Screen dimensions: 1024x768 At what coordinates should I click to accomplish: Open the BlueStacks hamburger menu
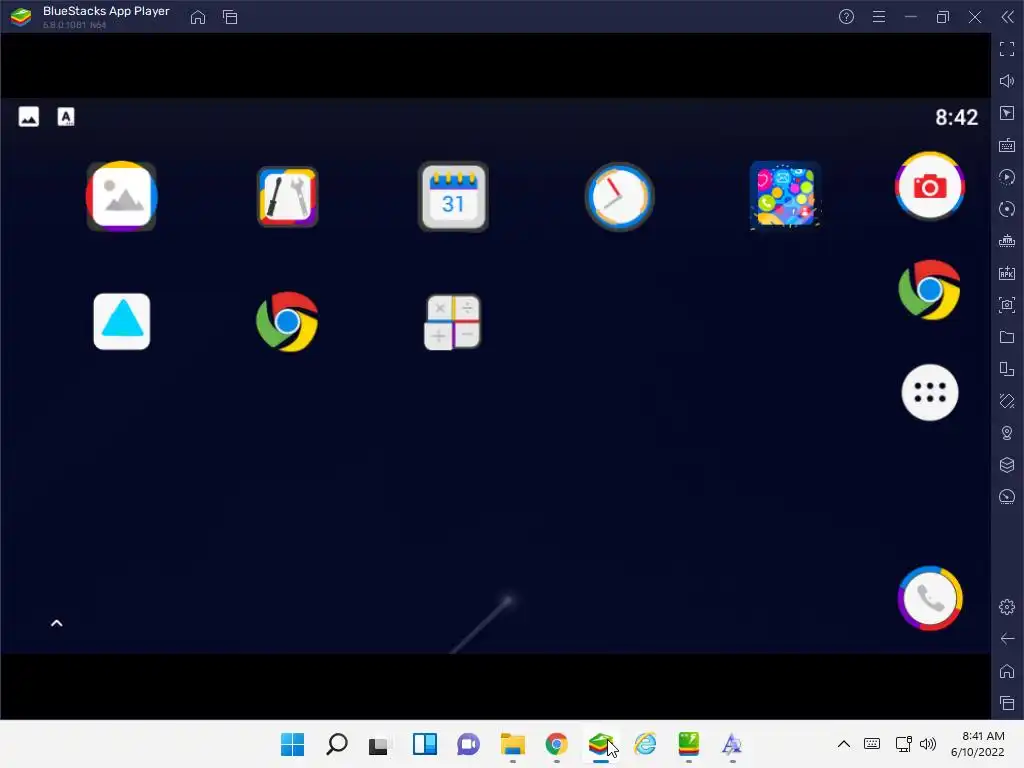point(879,17)
